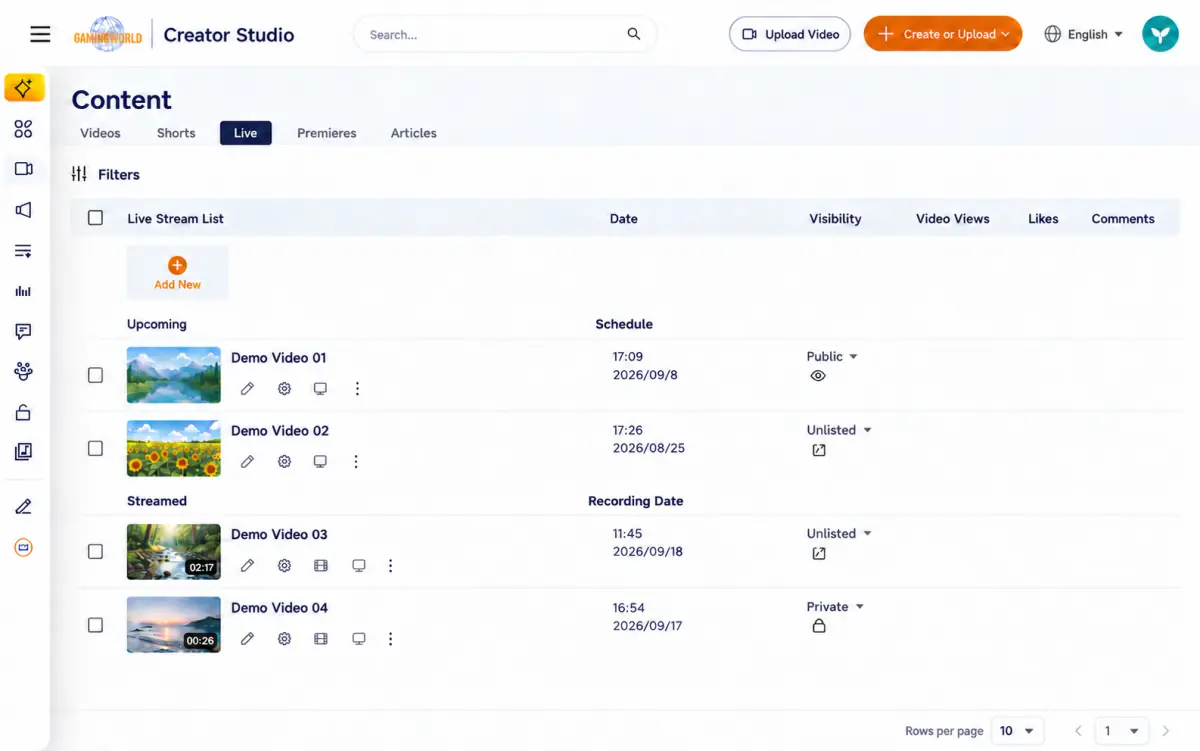Open more options for Demo Video 04
1200x751 pixels.
[x=390, y=638]
